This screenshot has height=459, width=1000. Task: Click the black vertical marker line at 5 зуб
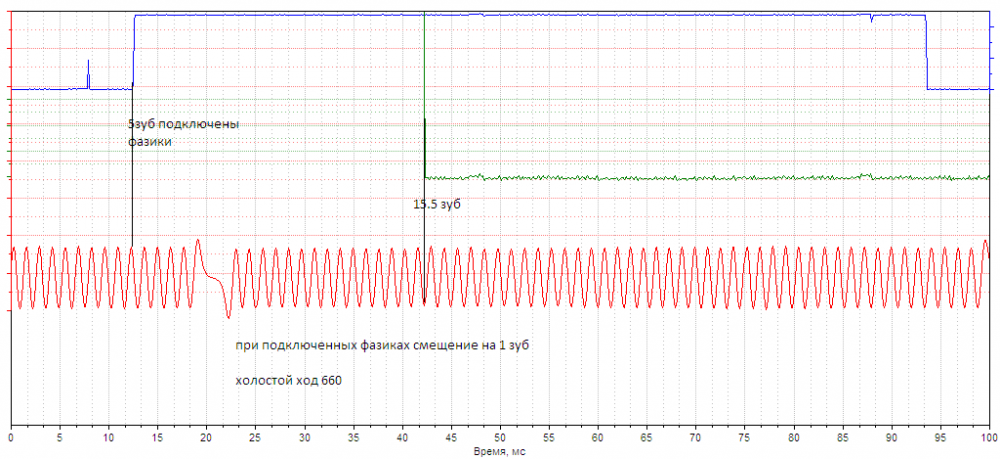(x=132, y=166)
